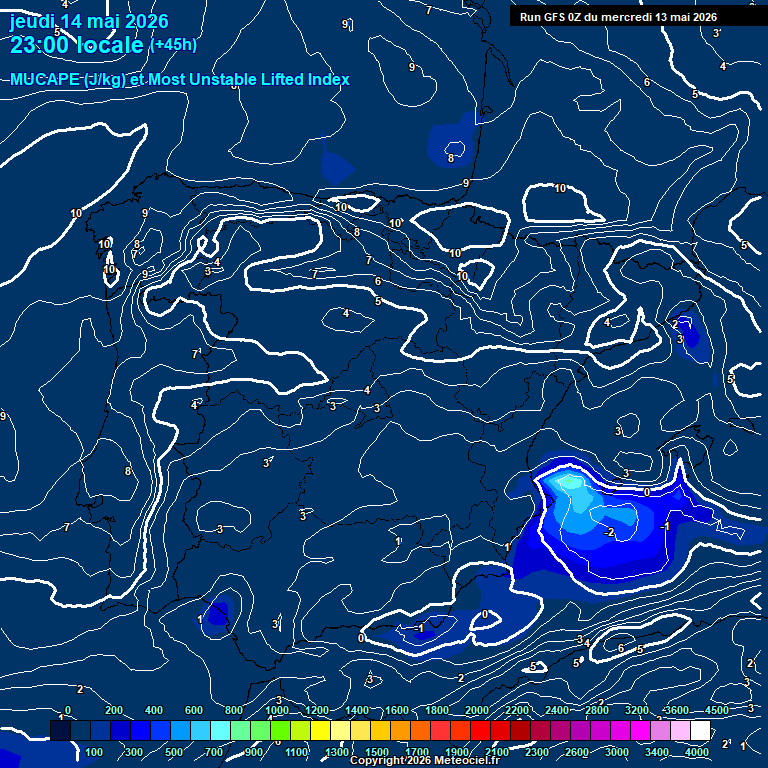Click the '700' legend scale label
Image resolution: width=768 pixels, height=768 pixels.
coord(214,752)
